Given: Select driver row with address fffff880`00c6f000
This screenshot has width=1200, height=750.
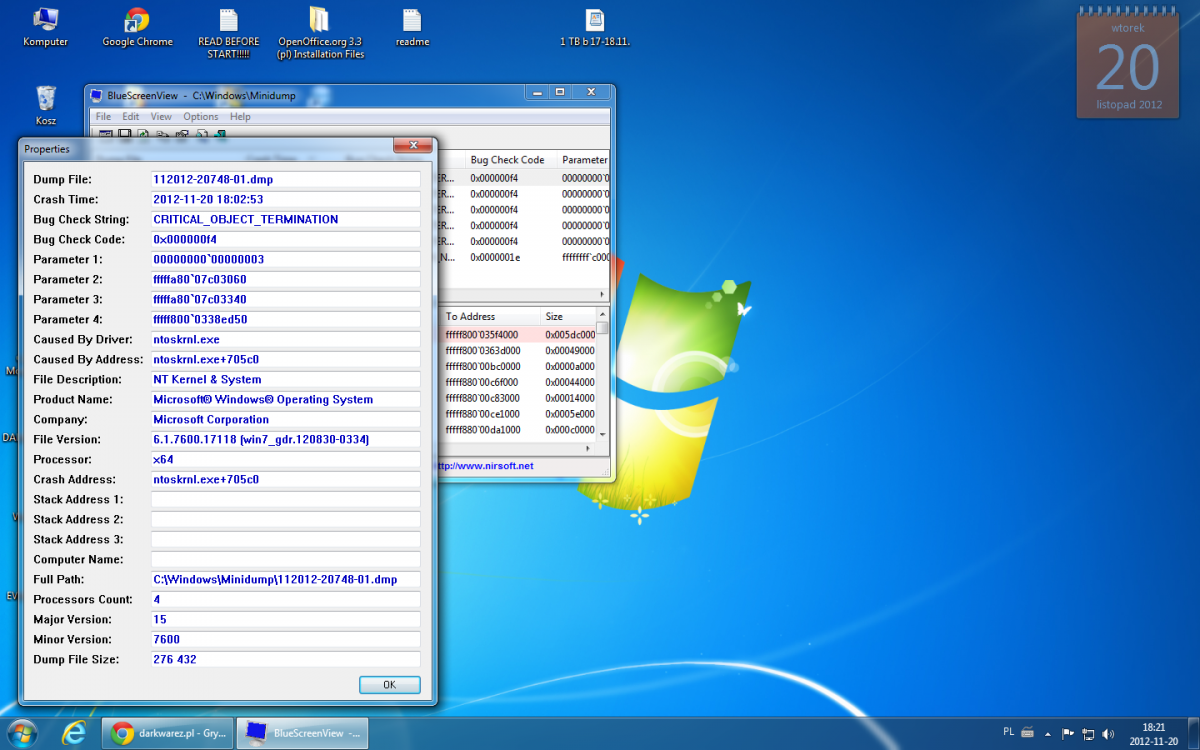Looking at the screenshot, I should [519, 382].
